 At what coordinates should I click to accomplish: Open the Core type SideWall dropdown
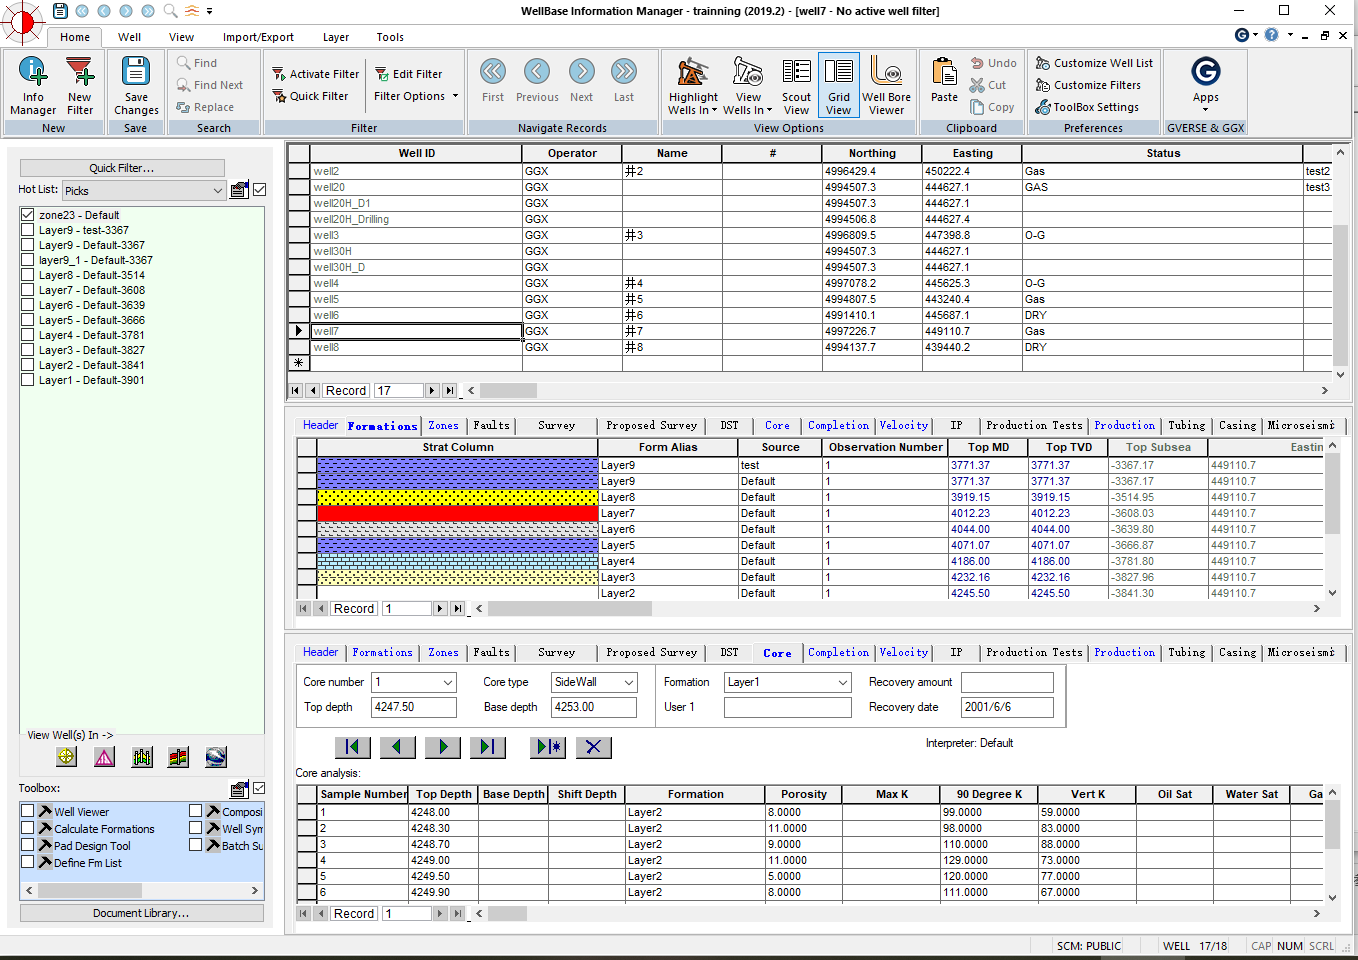[629, 682]
